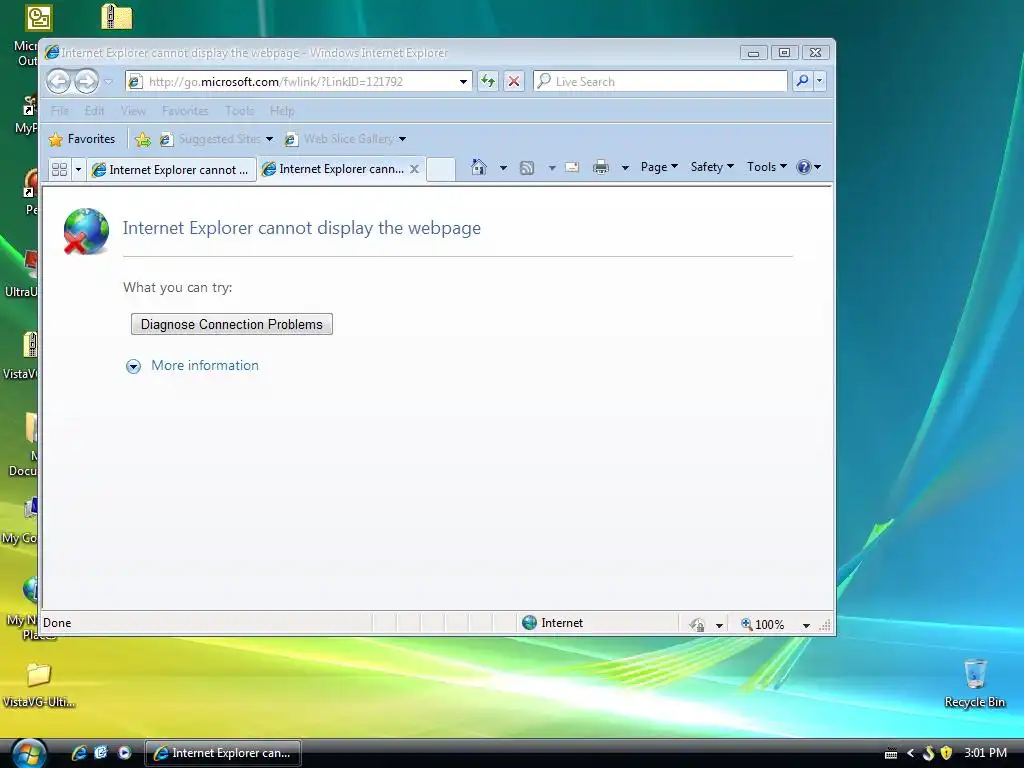
Task: Switch to first Internet Explorer cannot tab
Action: coord(172,170)
